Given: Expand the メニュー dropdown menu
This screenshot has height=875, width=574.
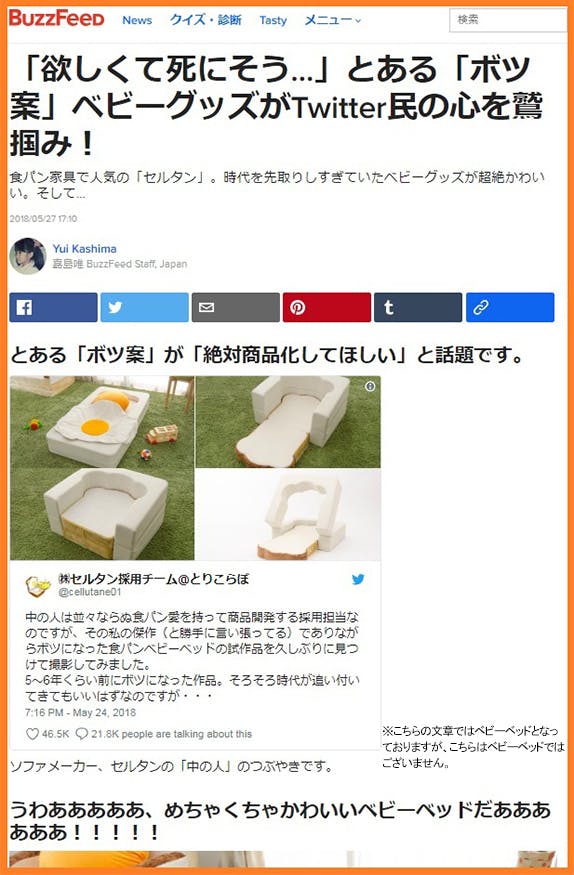Looking at the screenshot, I should 333,20.
